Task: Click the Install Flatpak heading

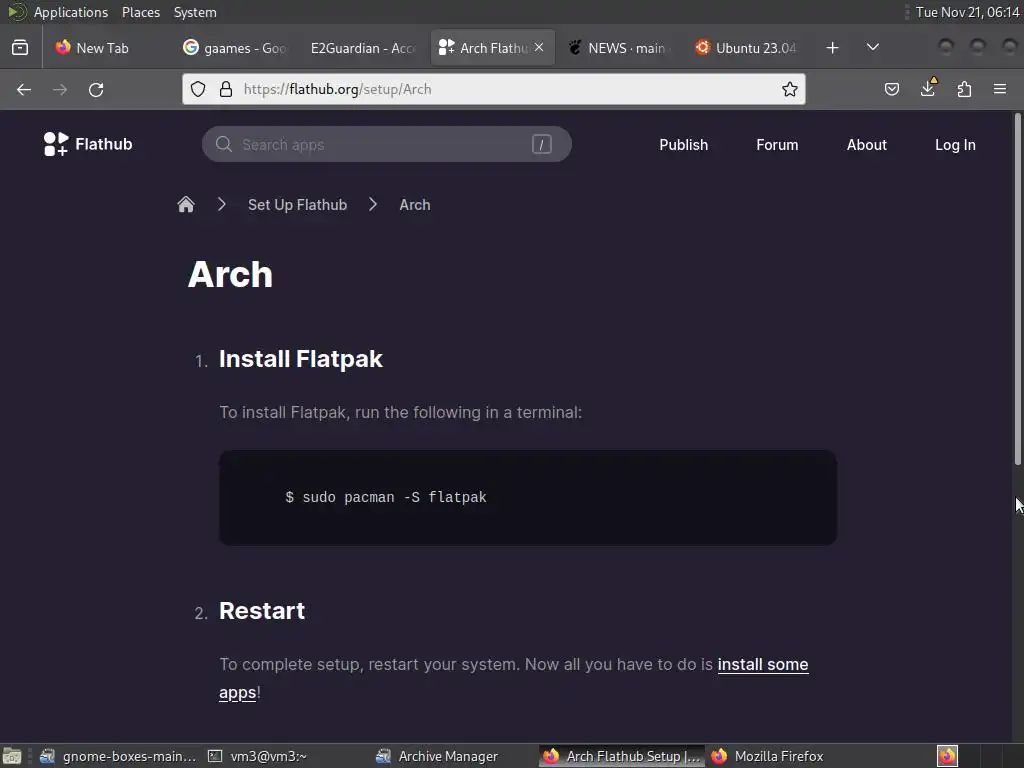Action: point(300,359)
